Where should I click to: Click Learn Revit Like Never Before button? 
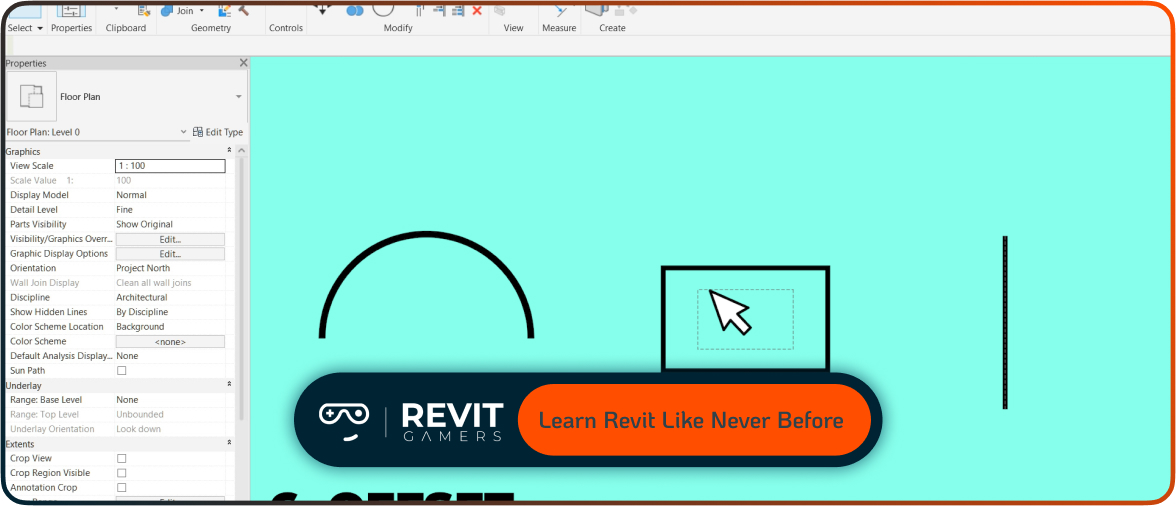click(x=693, y=420)
